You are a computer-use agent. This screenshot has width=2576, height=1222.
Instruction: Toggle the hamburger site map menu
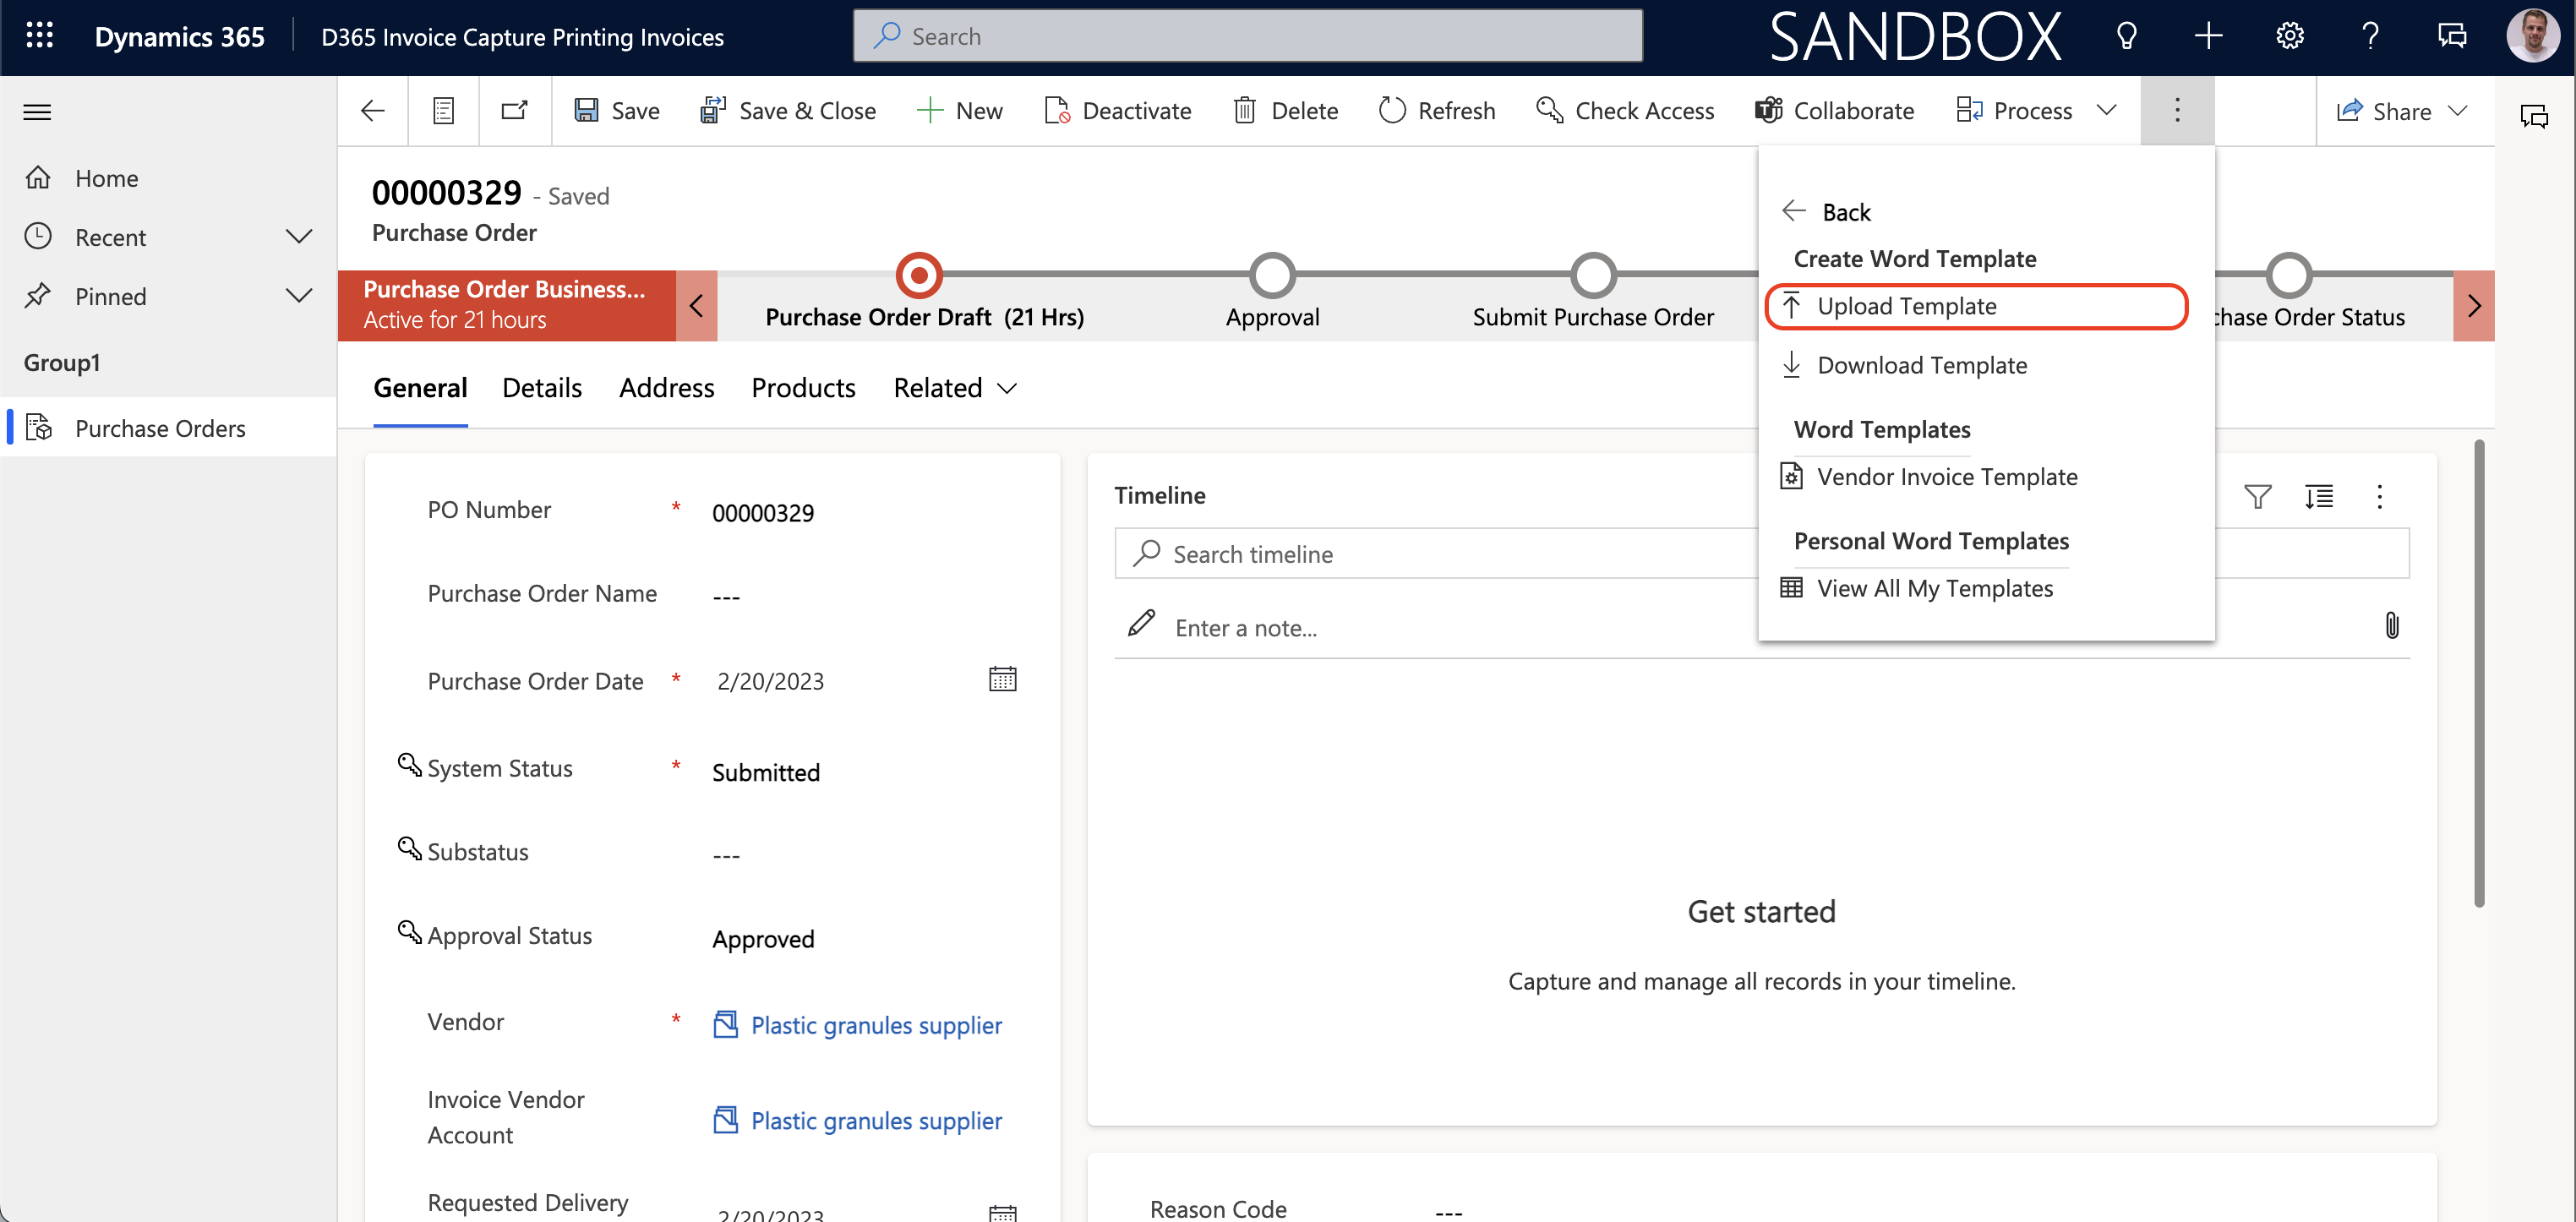coord(37,112)
